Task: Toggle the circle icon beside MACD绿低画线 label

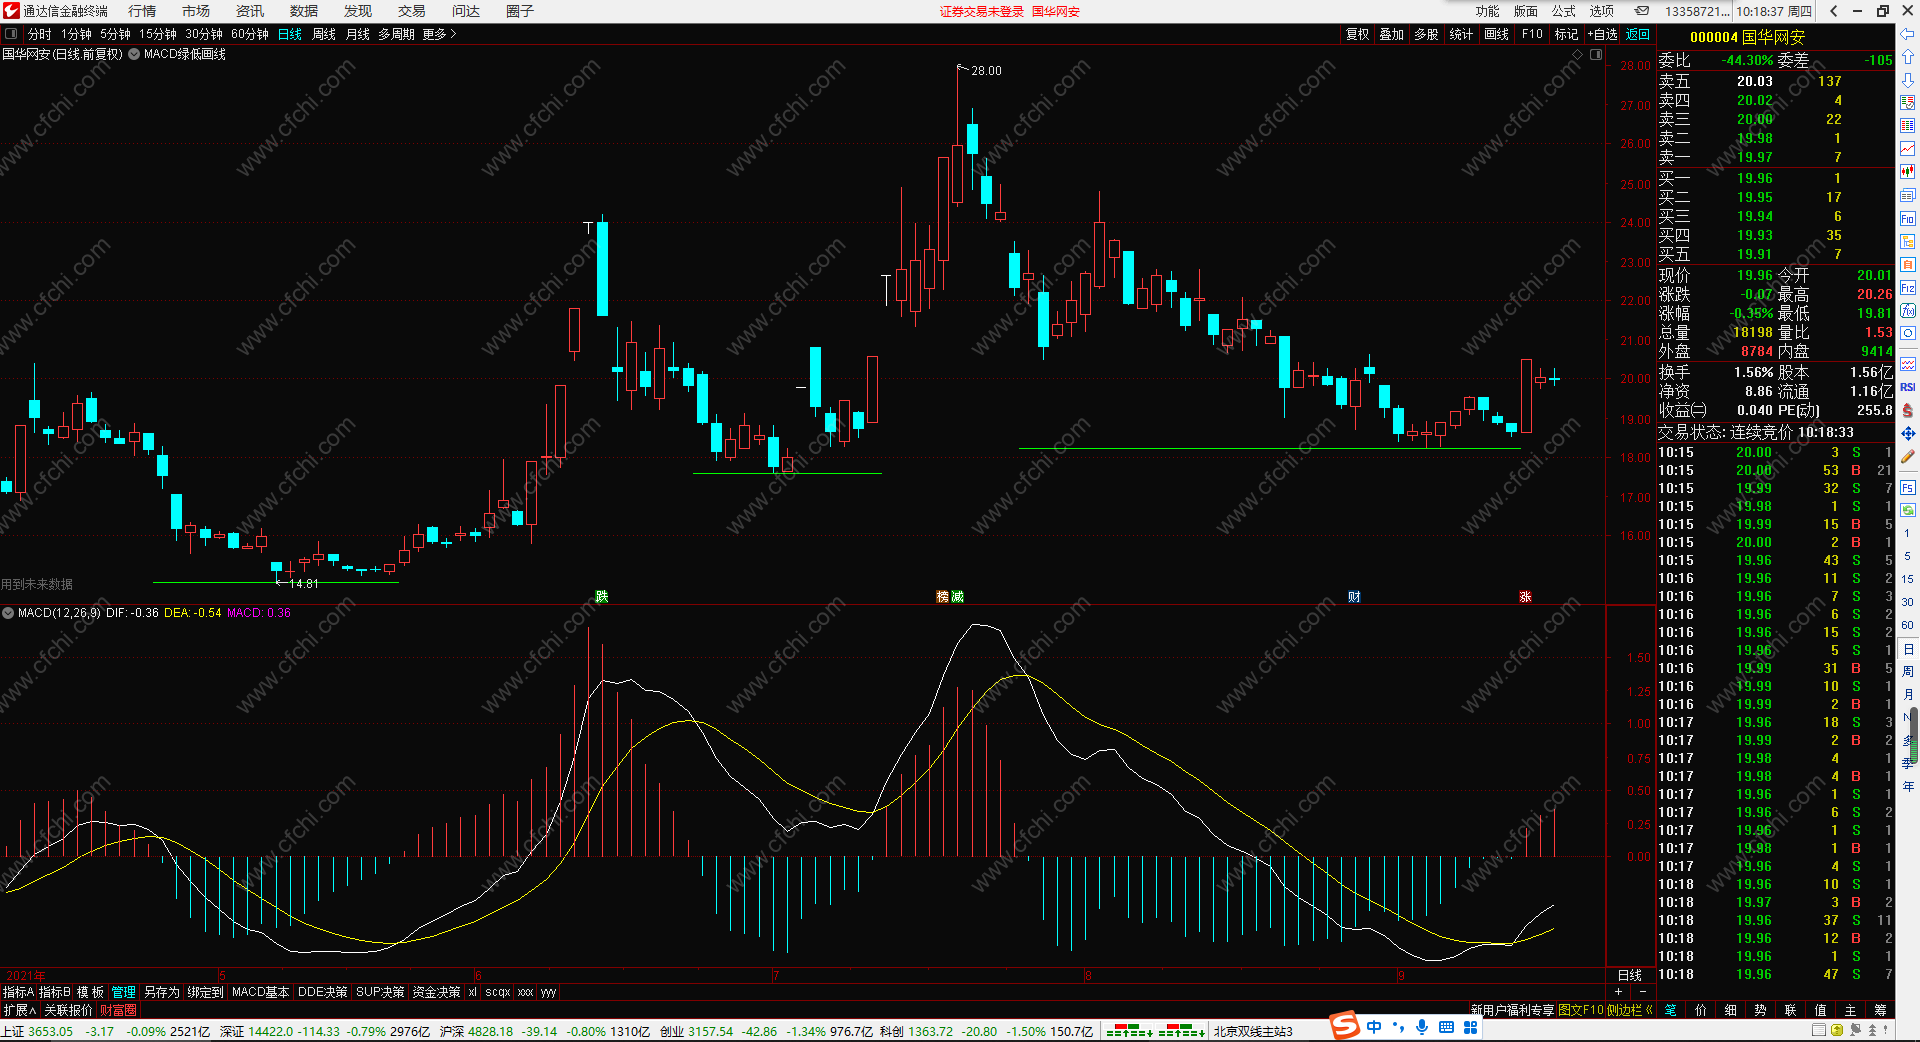Action: (x=134, y=54)
